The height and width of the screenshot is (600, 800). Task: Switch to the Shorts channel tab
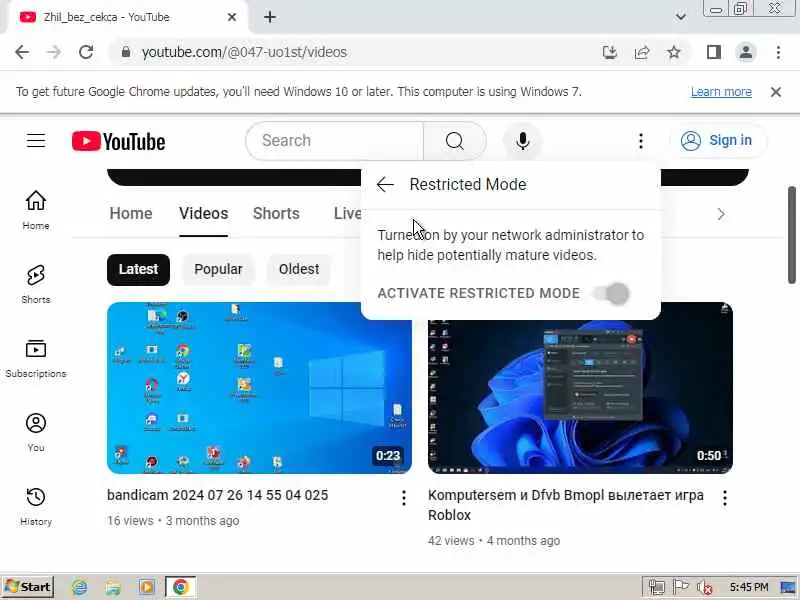pos(276,213)
